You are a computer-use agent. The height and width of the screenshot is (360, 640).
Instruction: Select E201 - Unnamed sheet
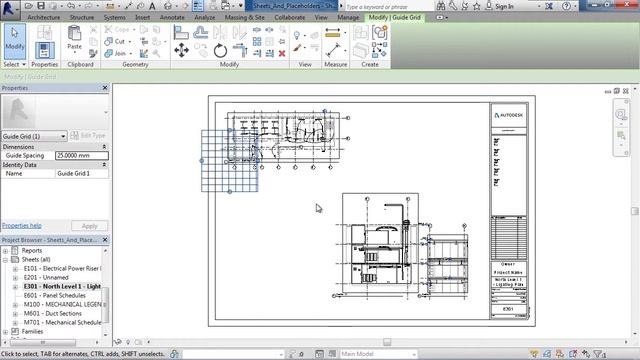[46, 278]
